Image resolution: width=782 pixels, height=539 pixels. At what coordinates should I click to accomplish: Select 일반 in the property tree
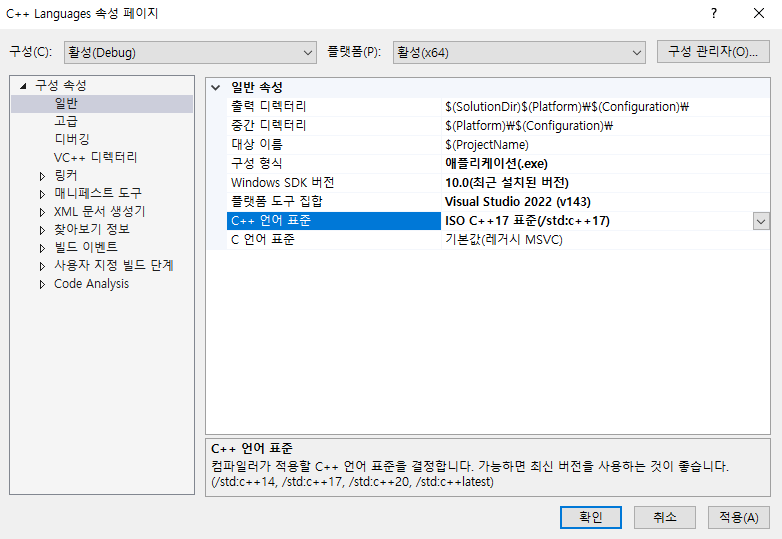coord(66,104)
